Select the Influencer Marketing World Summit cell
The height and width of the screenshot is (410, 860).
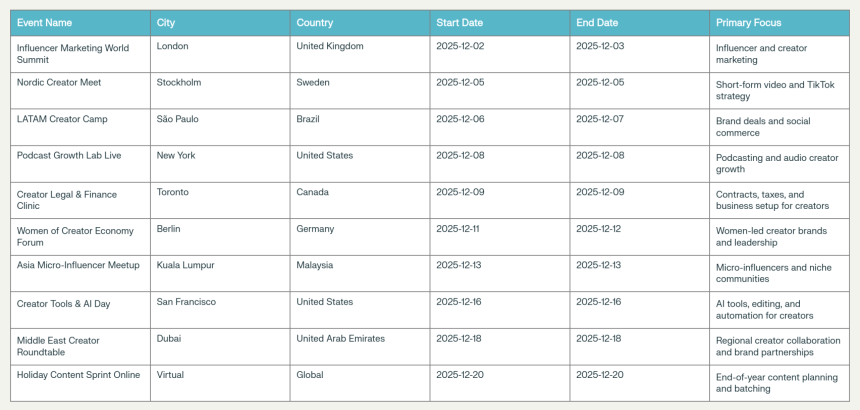click(73, 54)
